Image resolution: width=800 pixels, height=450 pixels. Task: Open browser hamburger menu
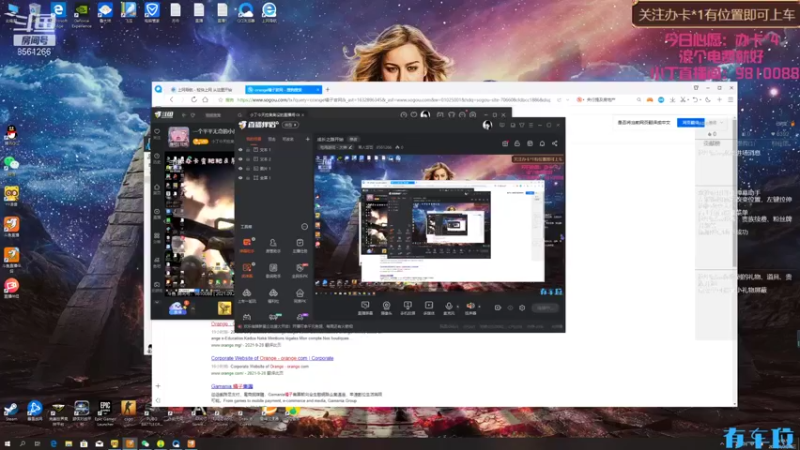(731, 100)
